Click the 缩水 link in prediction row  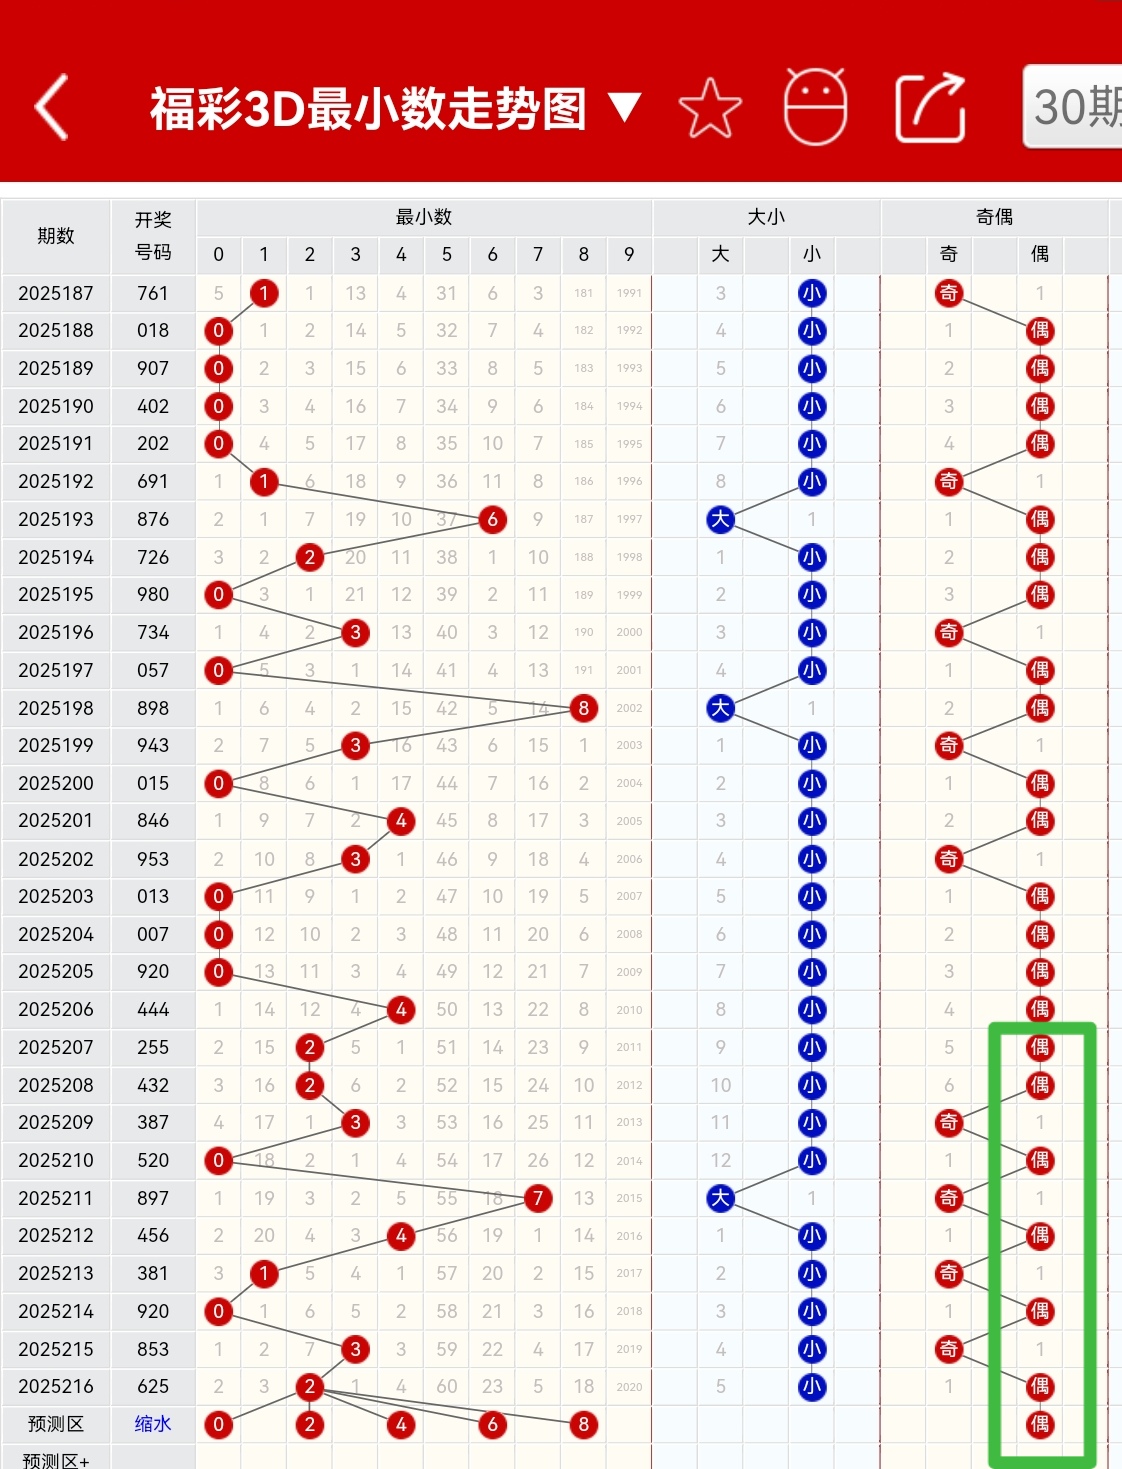pos(153,1424)
